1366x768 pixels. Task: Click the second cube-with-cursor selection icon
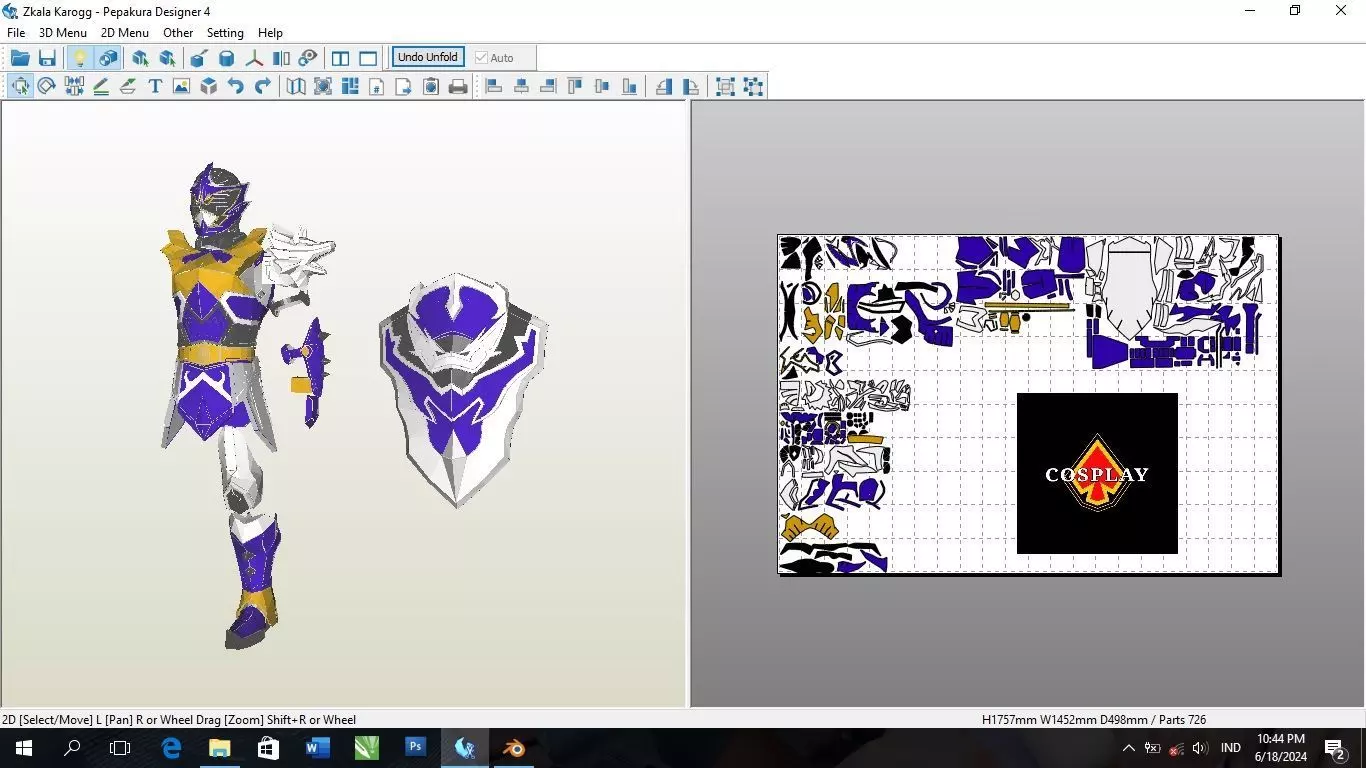[x=167, y=58]
